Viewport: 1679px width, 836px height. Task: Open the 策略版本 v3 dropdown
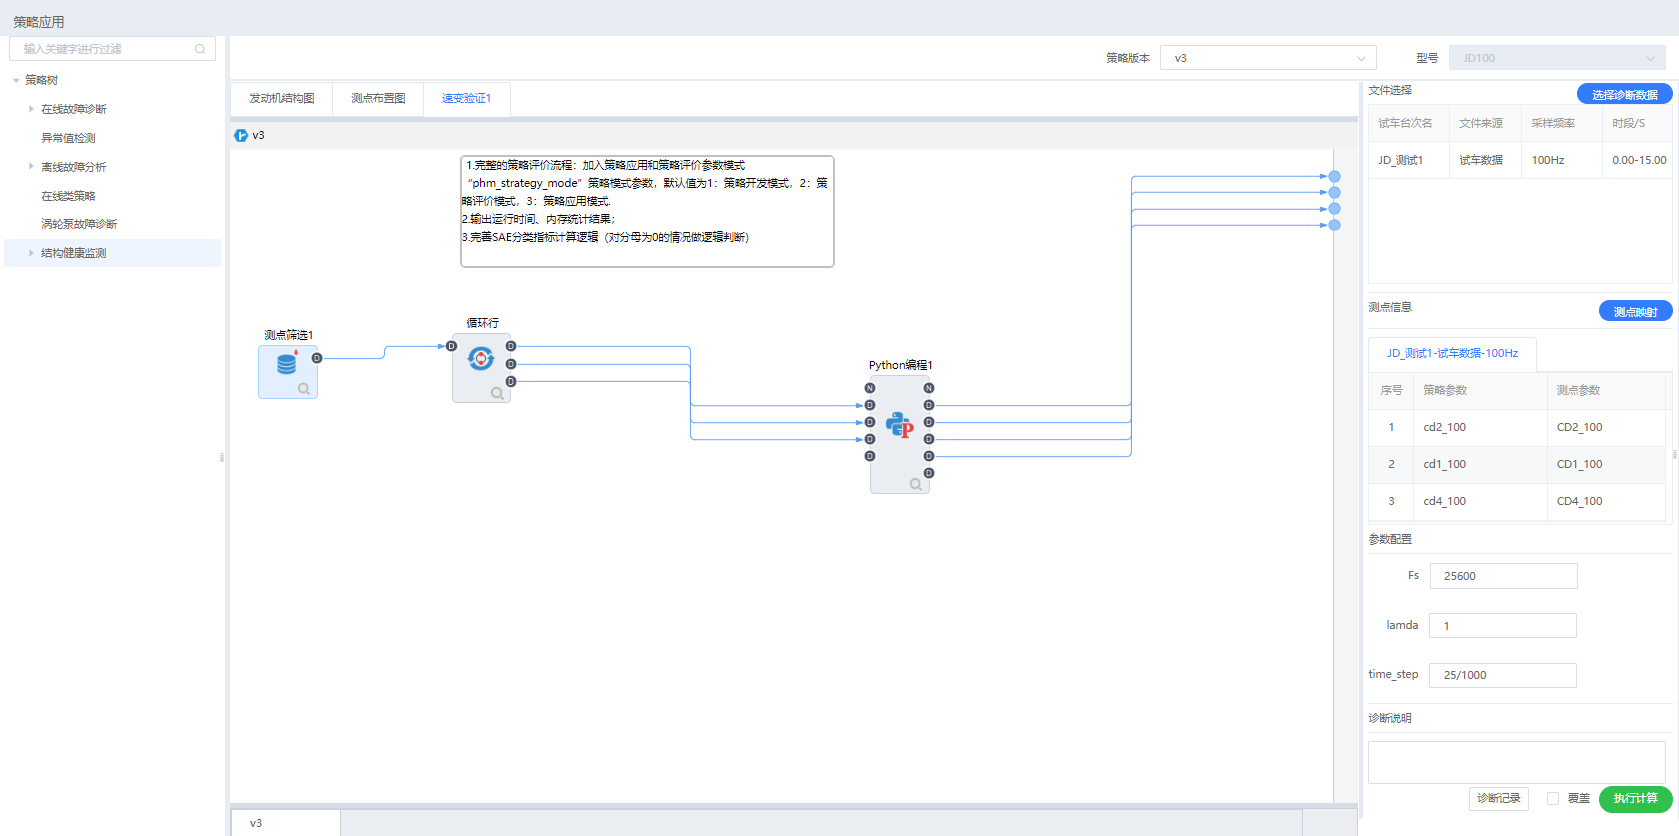tap(1267, 58)
